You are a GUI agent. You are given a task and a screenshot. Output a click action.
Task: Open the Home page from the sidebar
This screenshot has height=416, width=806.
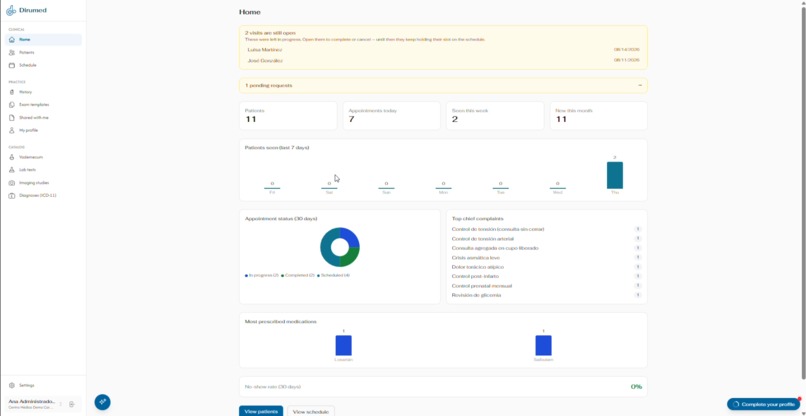[43, 40]
